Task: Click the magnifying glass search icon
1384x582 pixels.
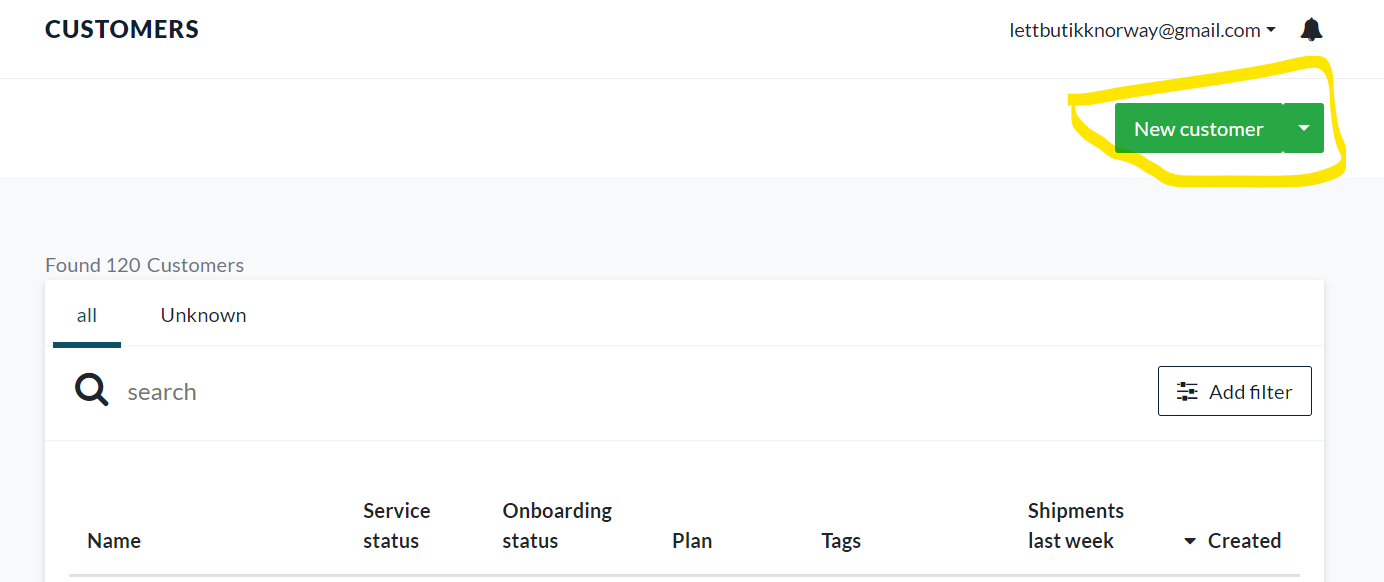Action: pyautogui.click(x=92, y=390)
